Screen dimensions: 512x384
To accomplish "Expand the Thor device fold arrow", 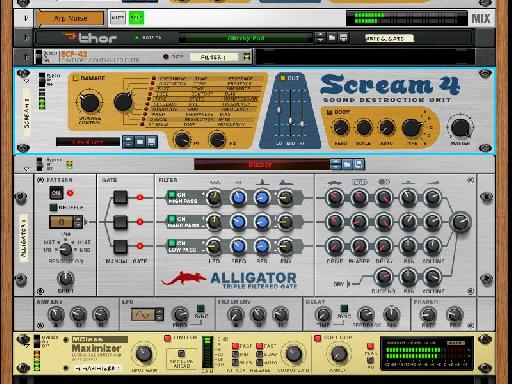I will [x=26, y=38].
